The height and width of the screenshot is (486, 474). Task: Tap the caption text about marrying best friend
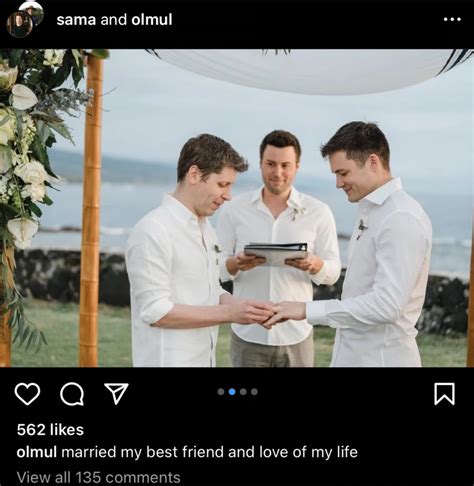click(209, 452)
